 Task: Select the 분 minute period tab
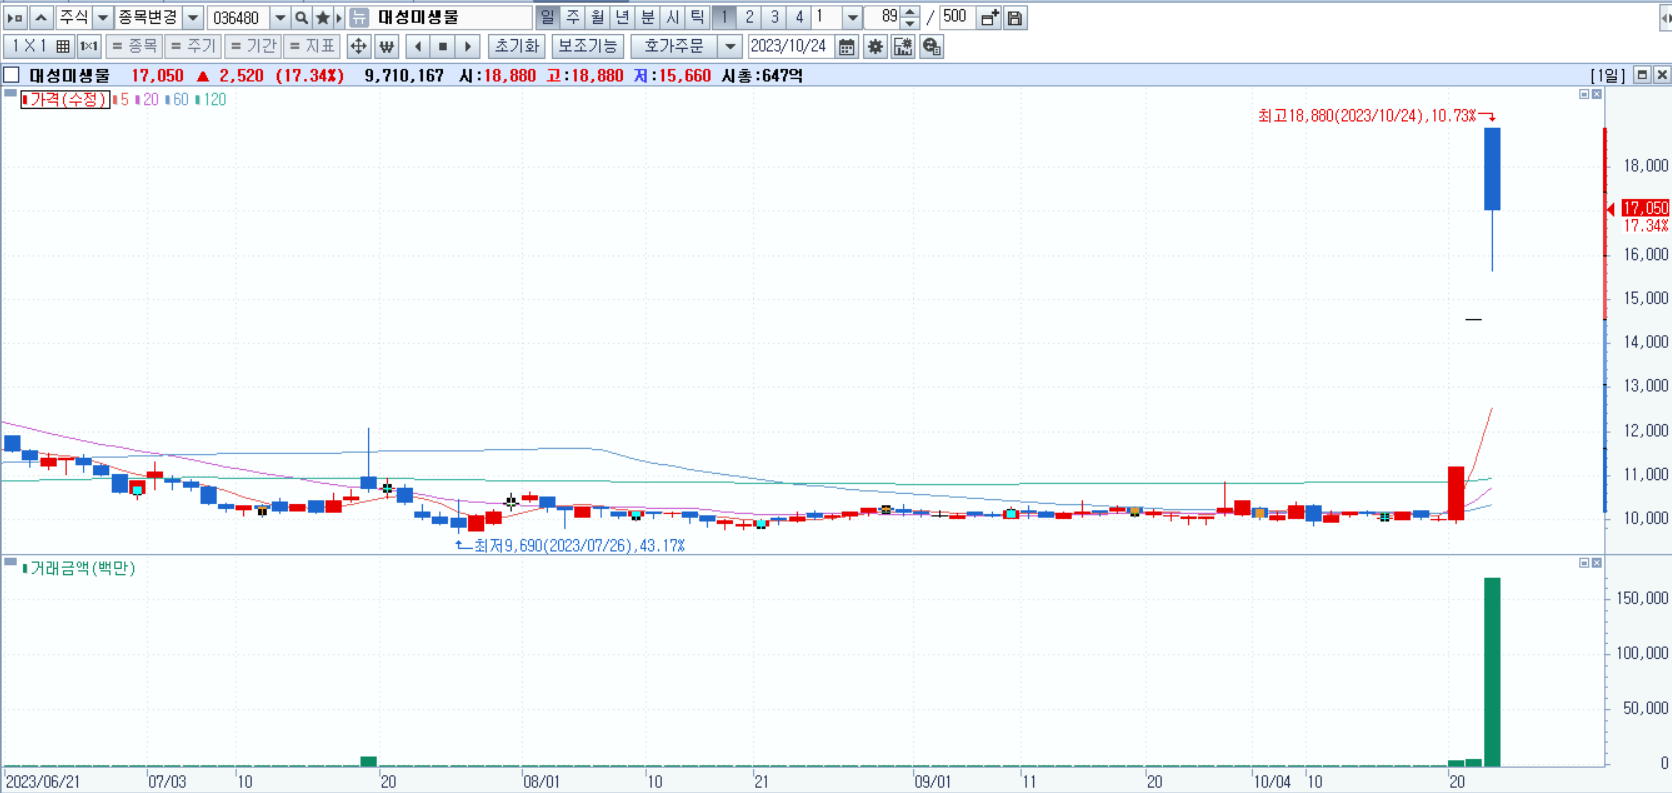[647, 18]
